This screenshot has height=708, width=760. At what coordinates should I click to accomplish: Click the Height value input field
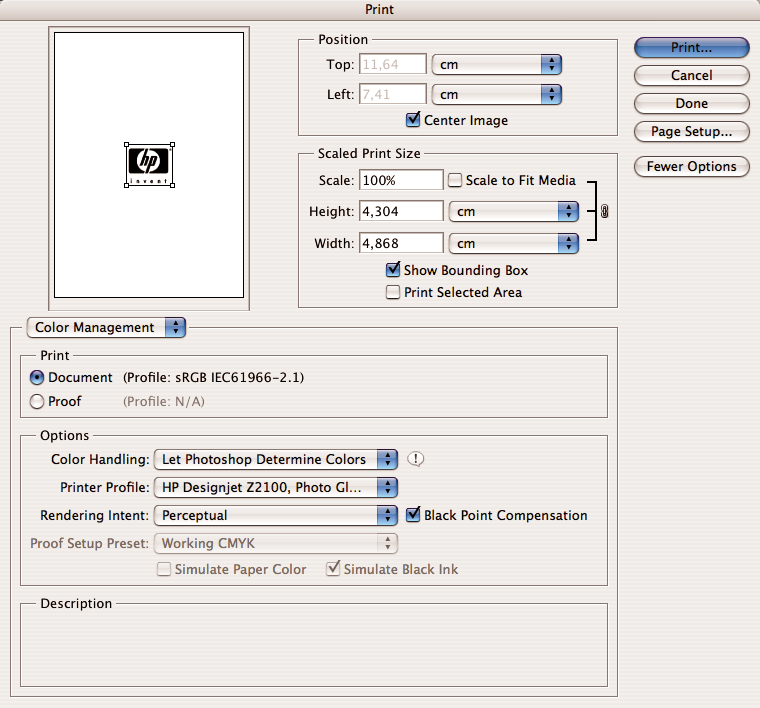401,211
